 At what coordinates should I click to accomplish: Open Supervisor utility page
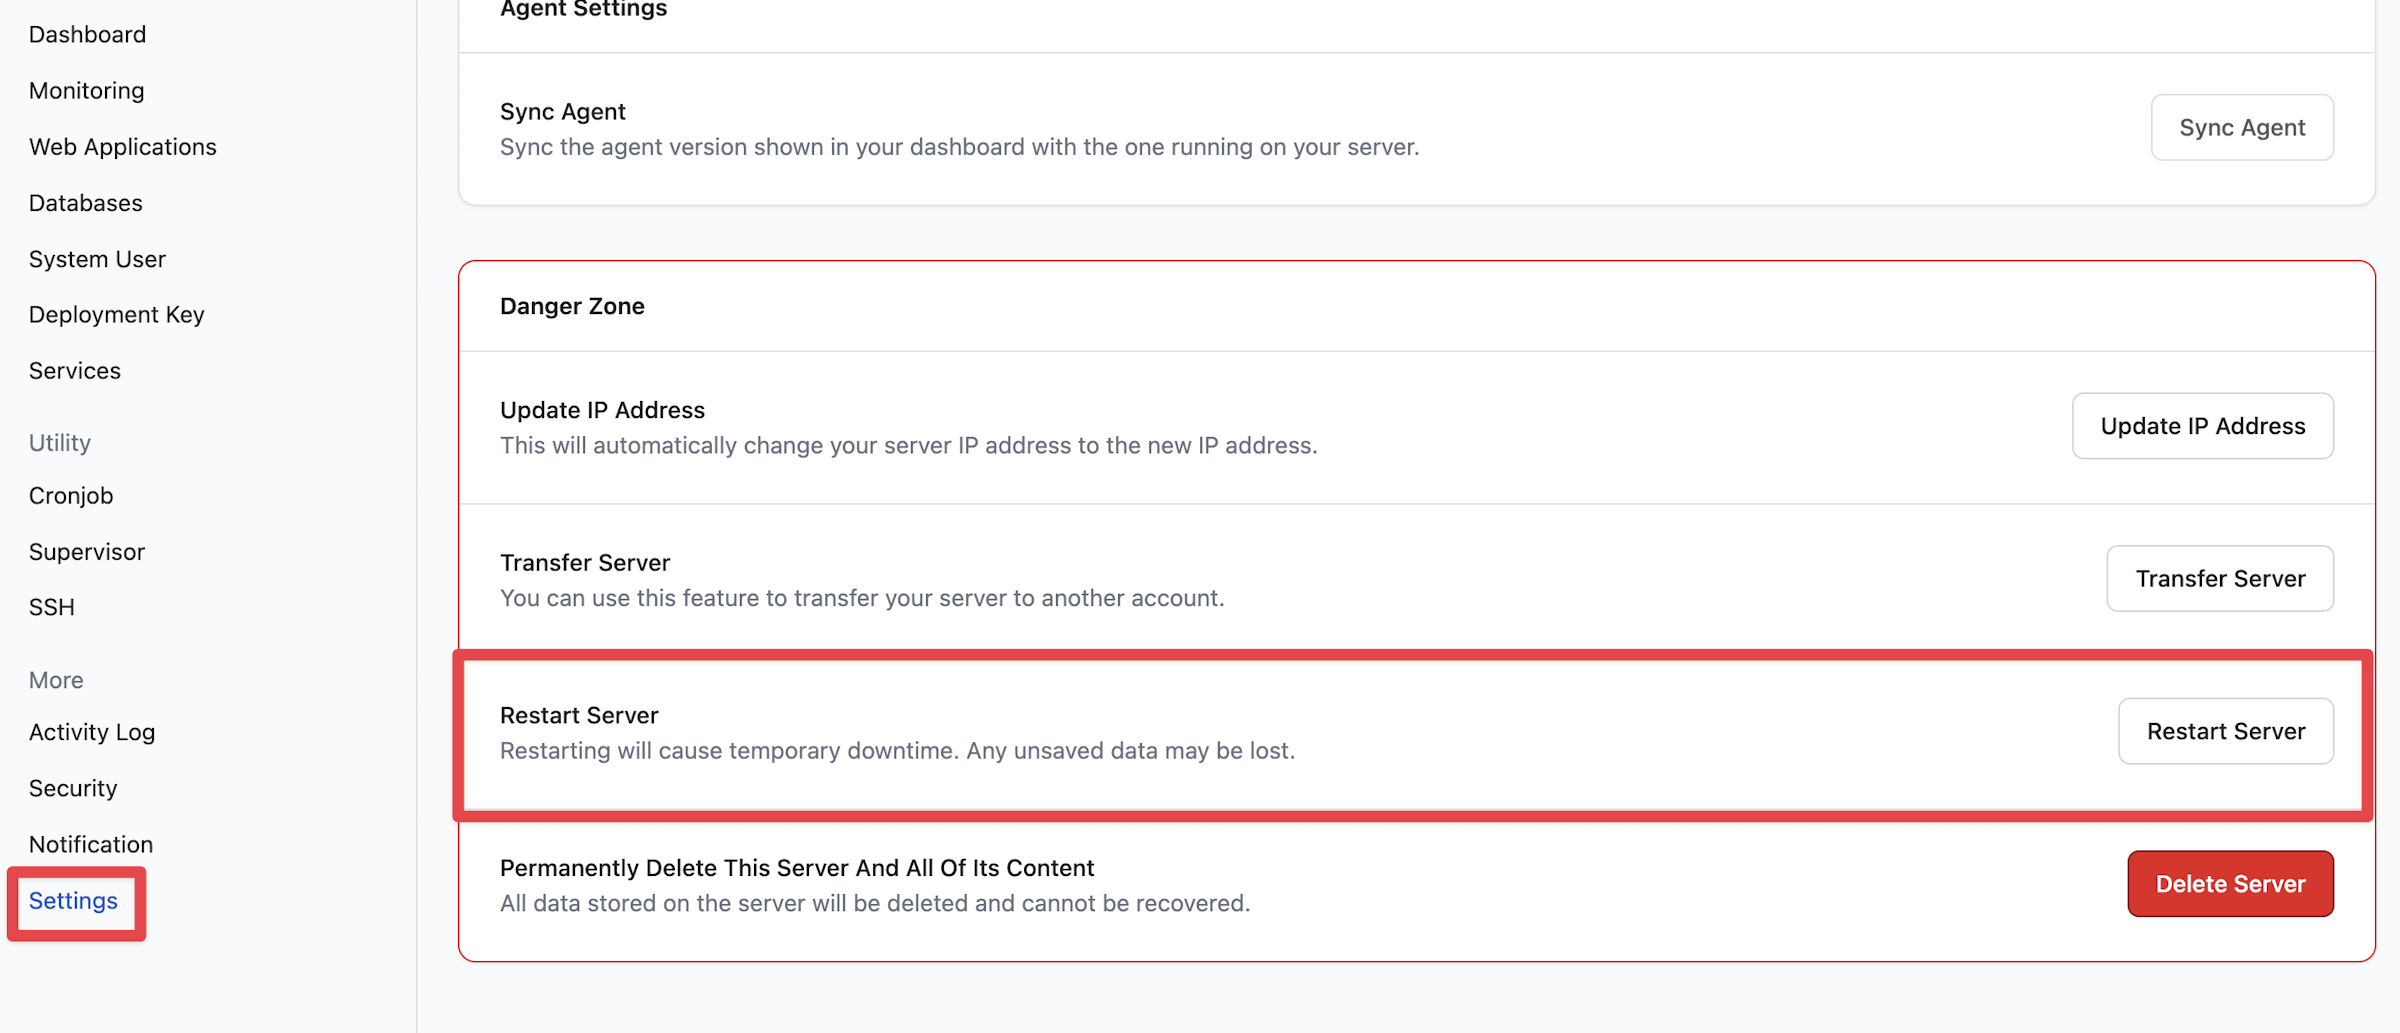coord(86,551)
